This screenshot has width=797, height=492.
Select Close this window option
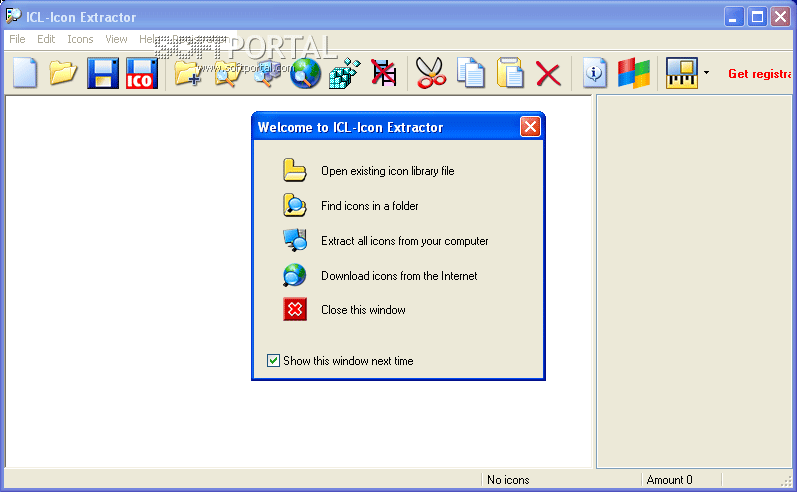click(x=363, y=310)
